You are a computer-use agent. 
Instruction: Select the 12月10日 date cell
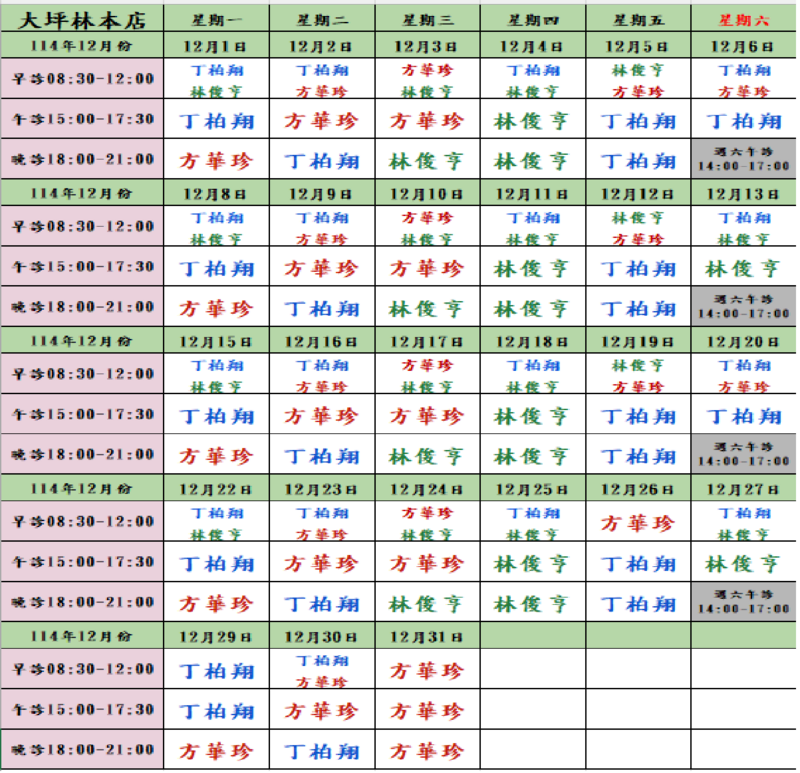427,193
